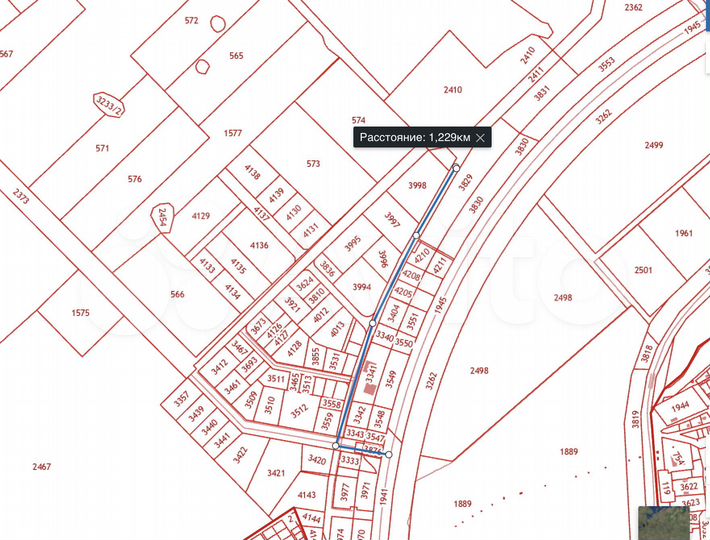Click cadastral parcel 1577
The height and width of the screenshot is (540, 710).
[232, 133]
